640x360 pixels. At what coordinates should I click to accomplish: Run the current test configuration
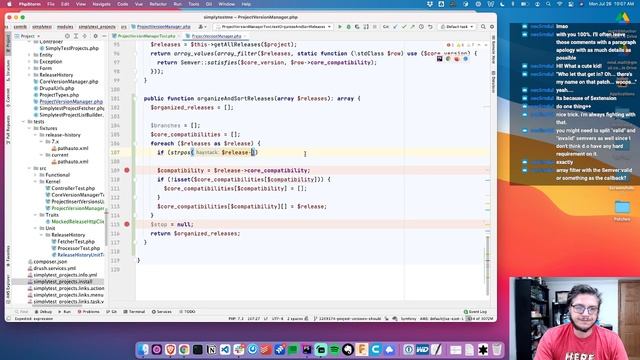click(x=340, y=27)
